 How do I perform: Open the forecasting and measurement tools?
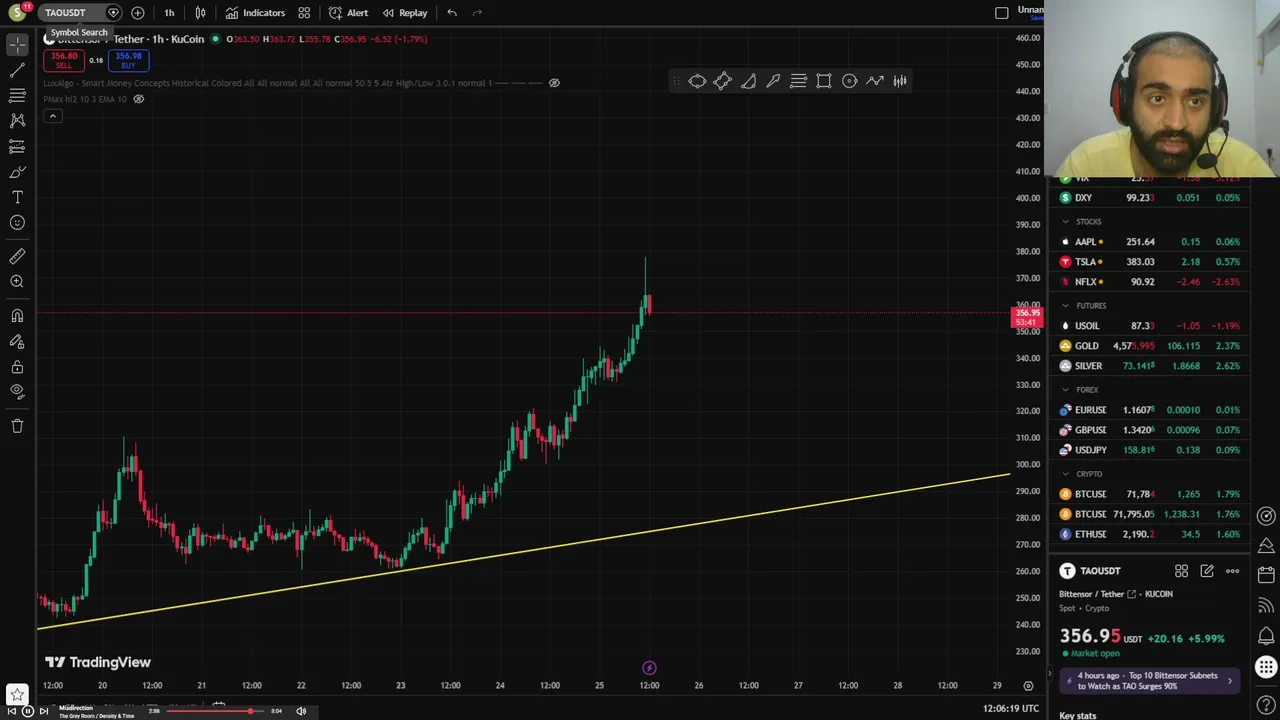tap(17, 146)
